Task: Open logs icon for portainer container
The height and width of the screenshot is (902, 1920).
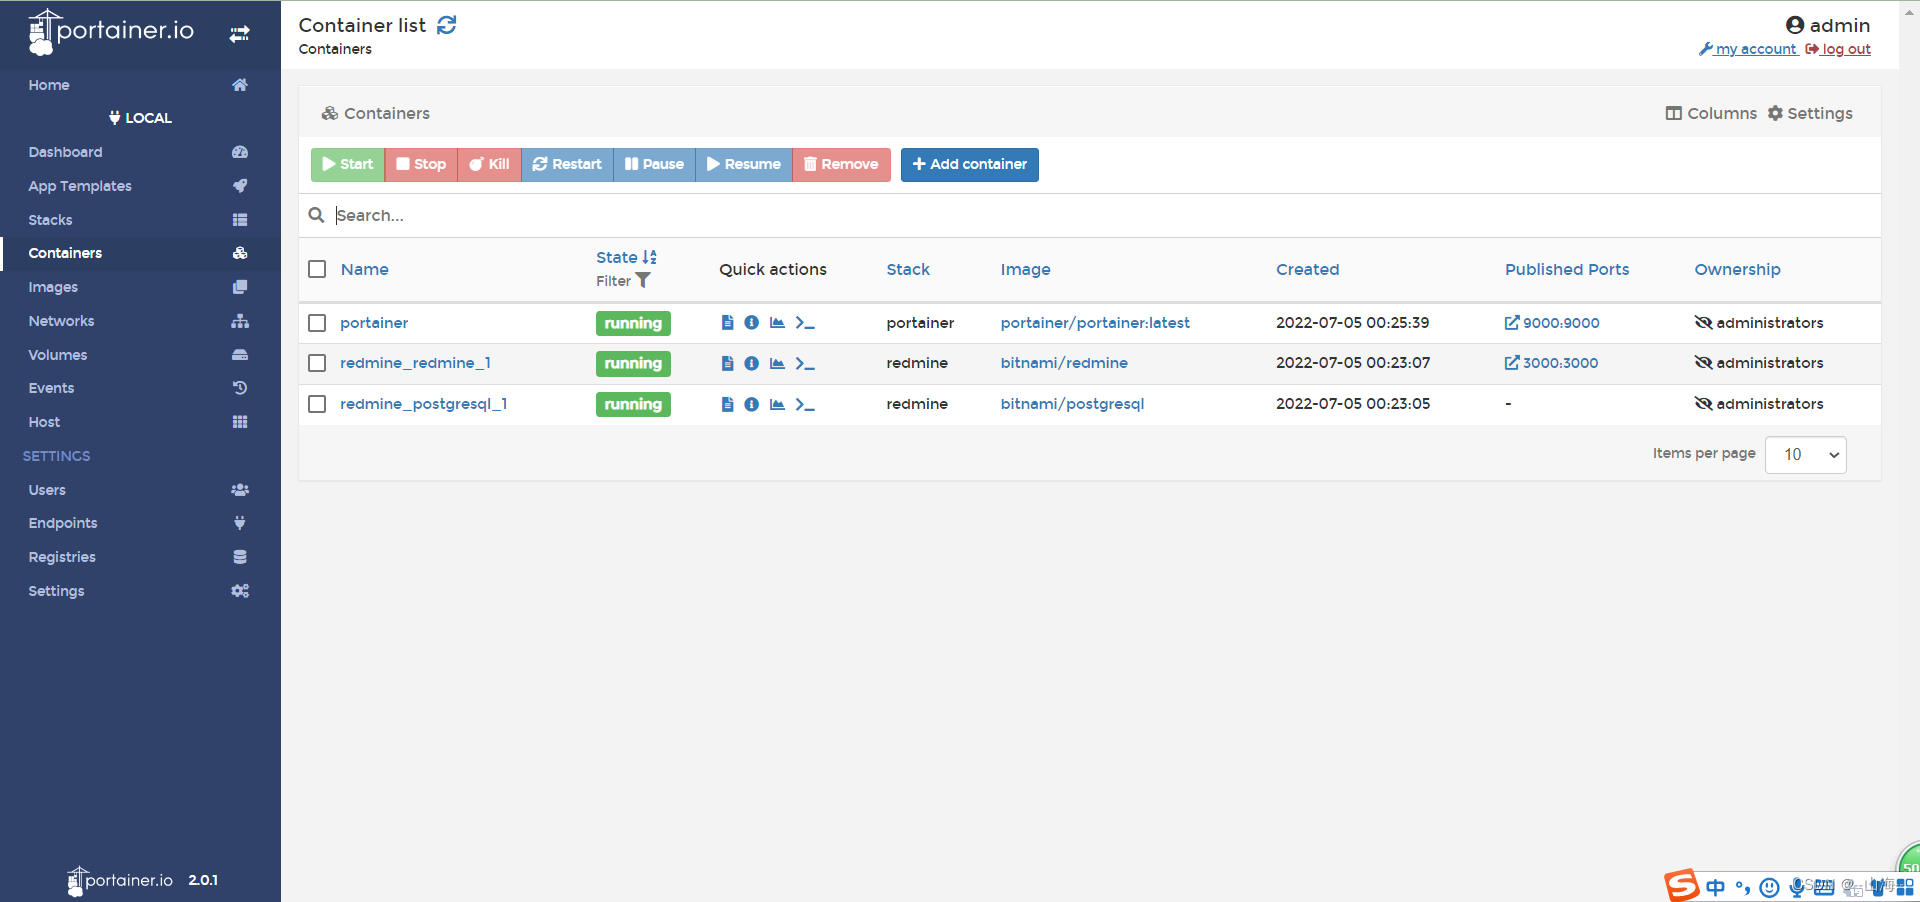Action: point(728,322)
